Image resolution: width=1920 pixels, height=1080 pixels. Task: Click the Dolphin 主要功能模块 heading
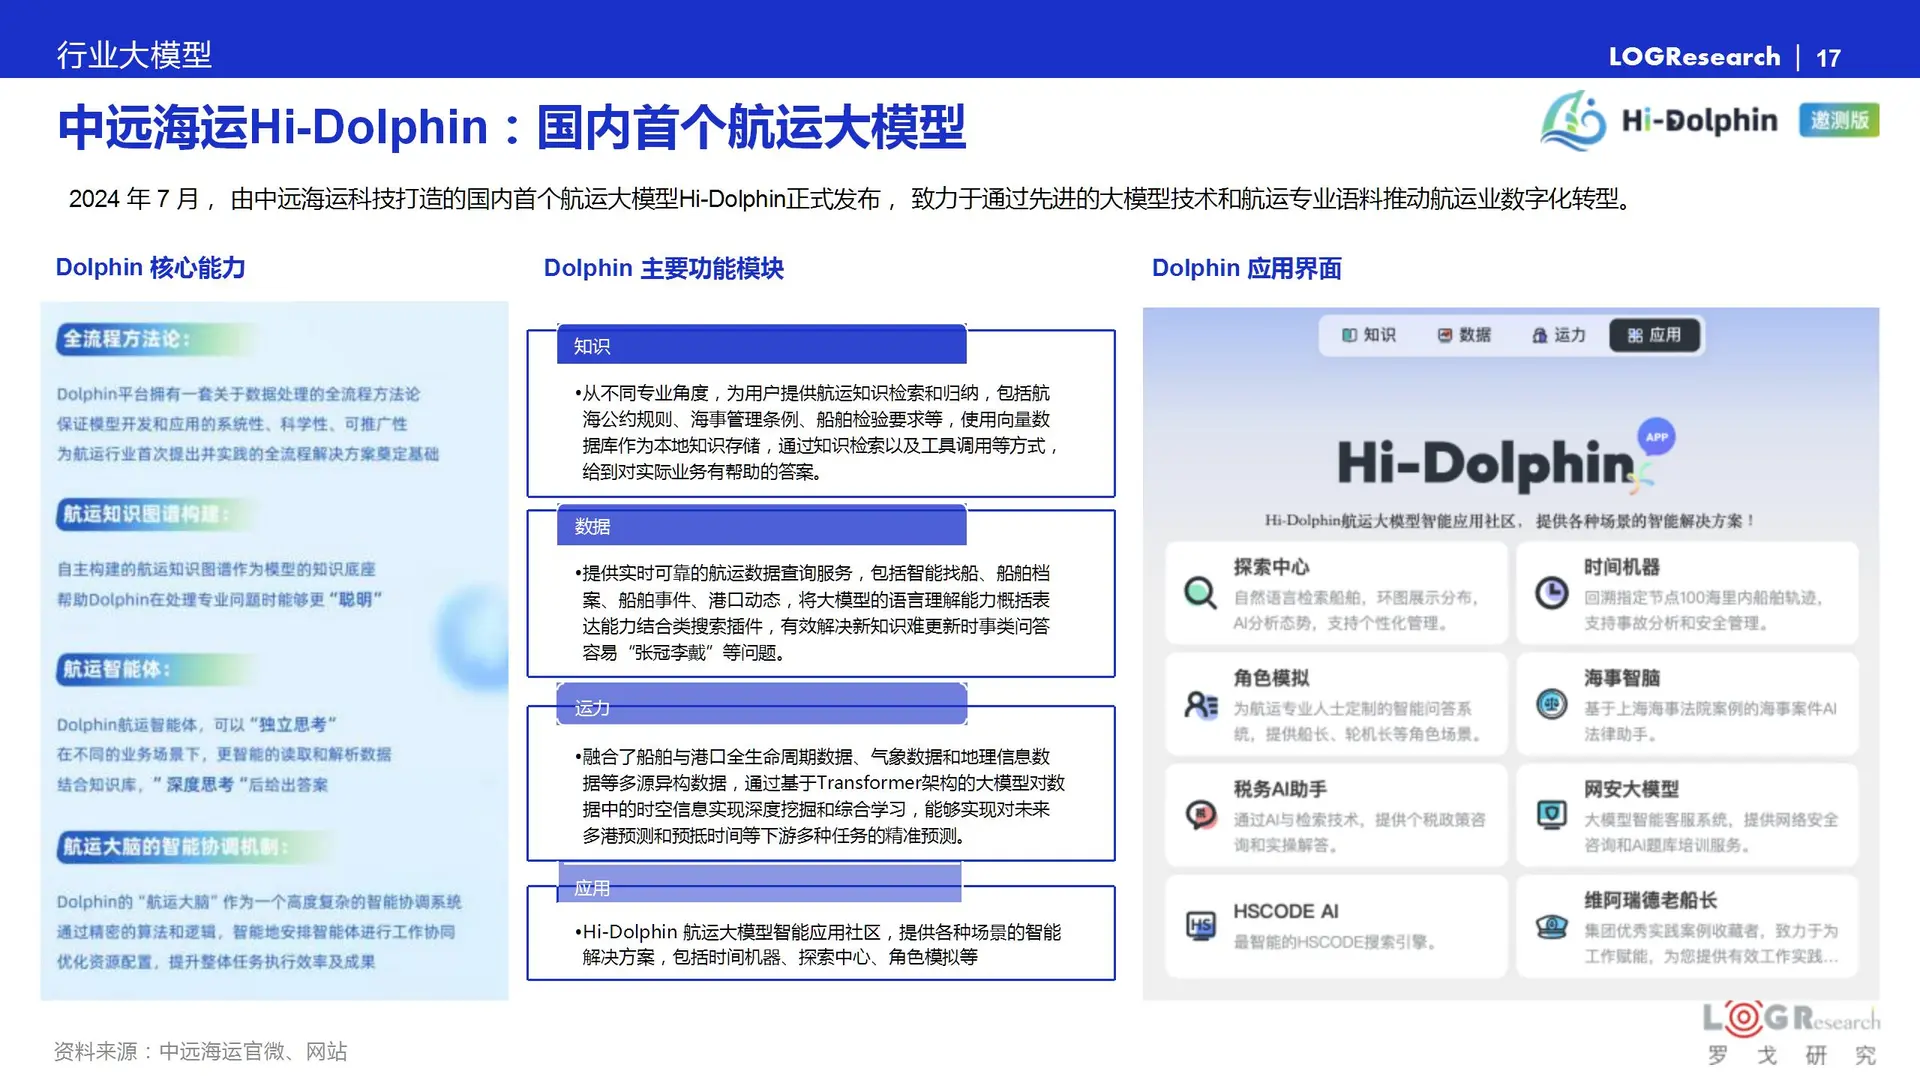pos(664,268)
